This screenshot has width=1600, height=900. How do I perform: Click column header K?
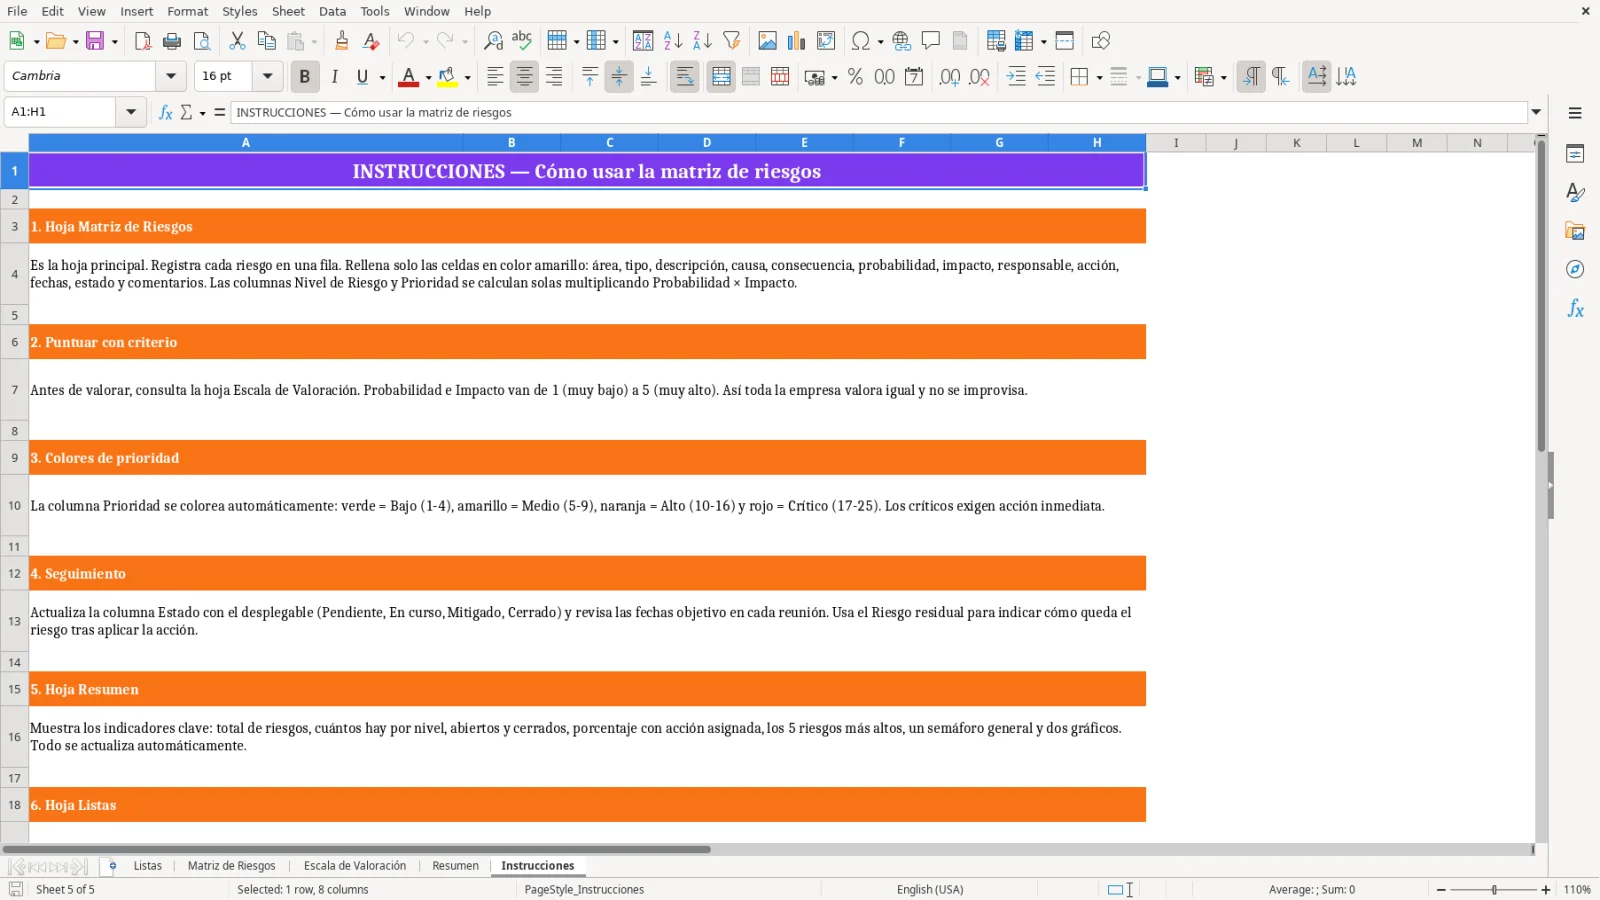click(1297, 143)
